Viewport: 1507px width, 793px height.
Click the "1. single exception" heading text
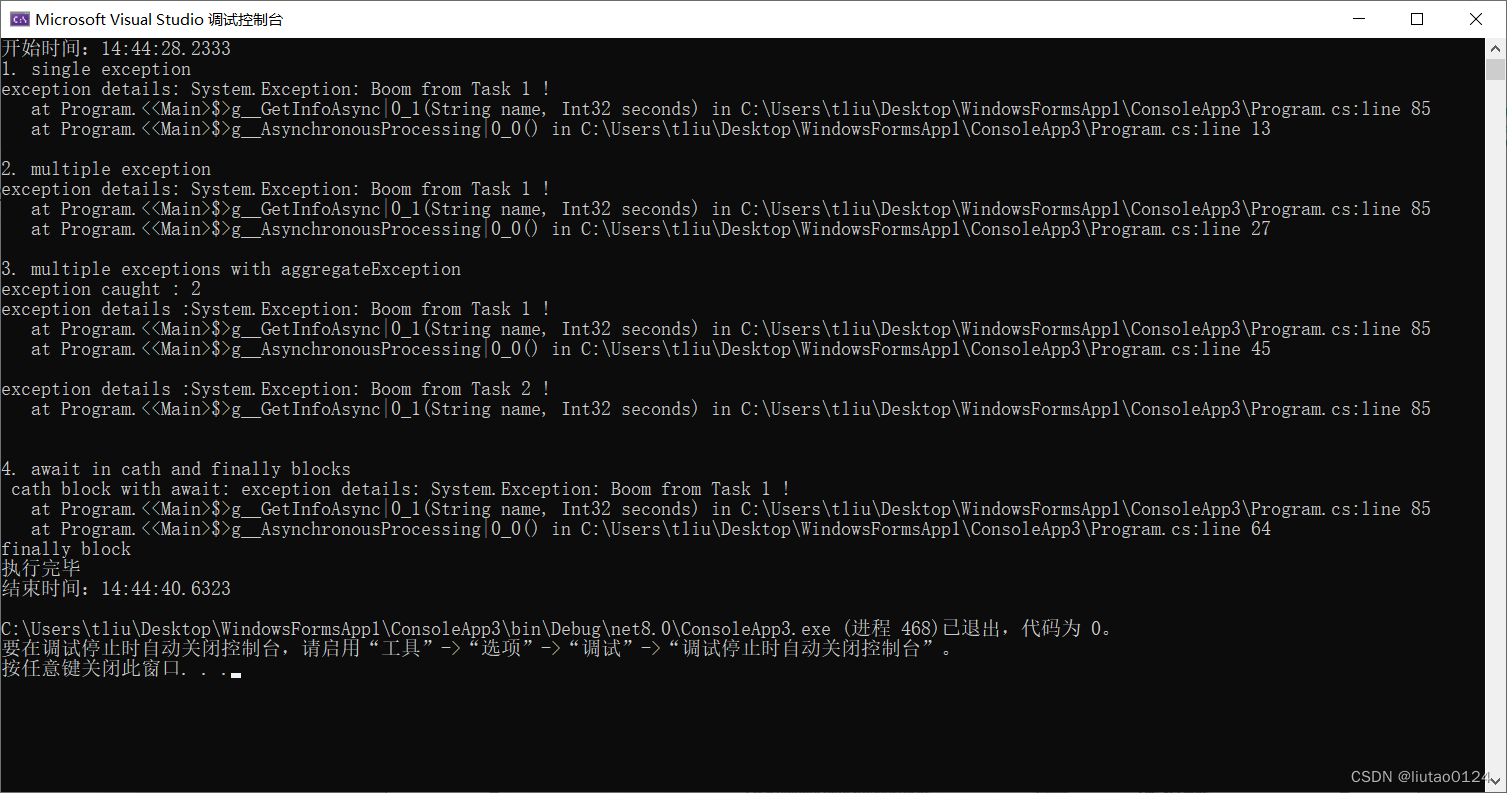point(95,68)
